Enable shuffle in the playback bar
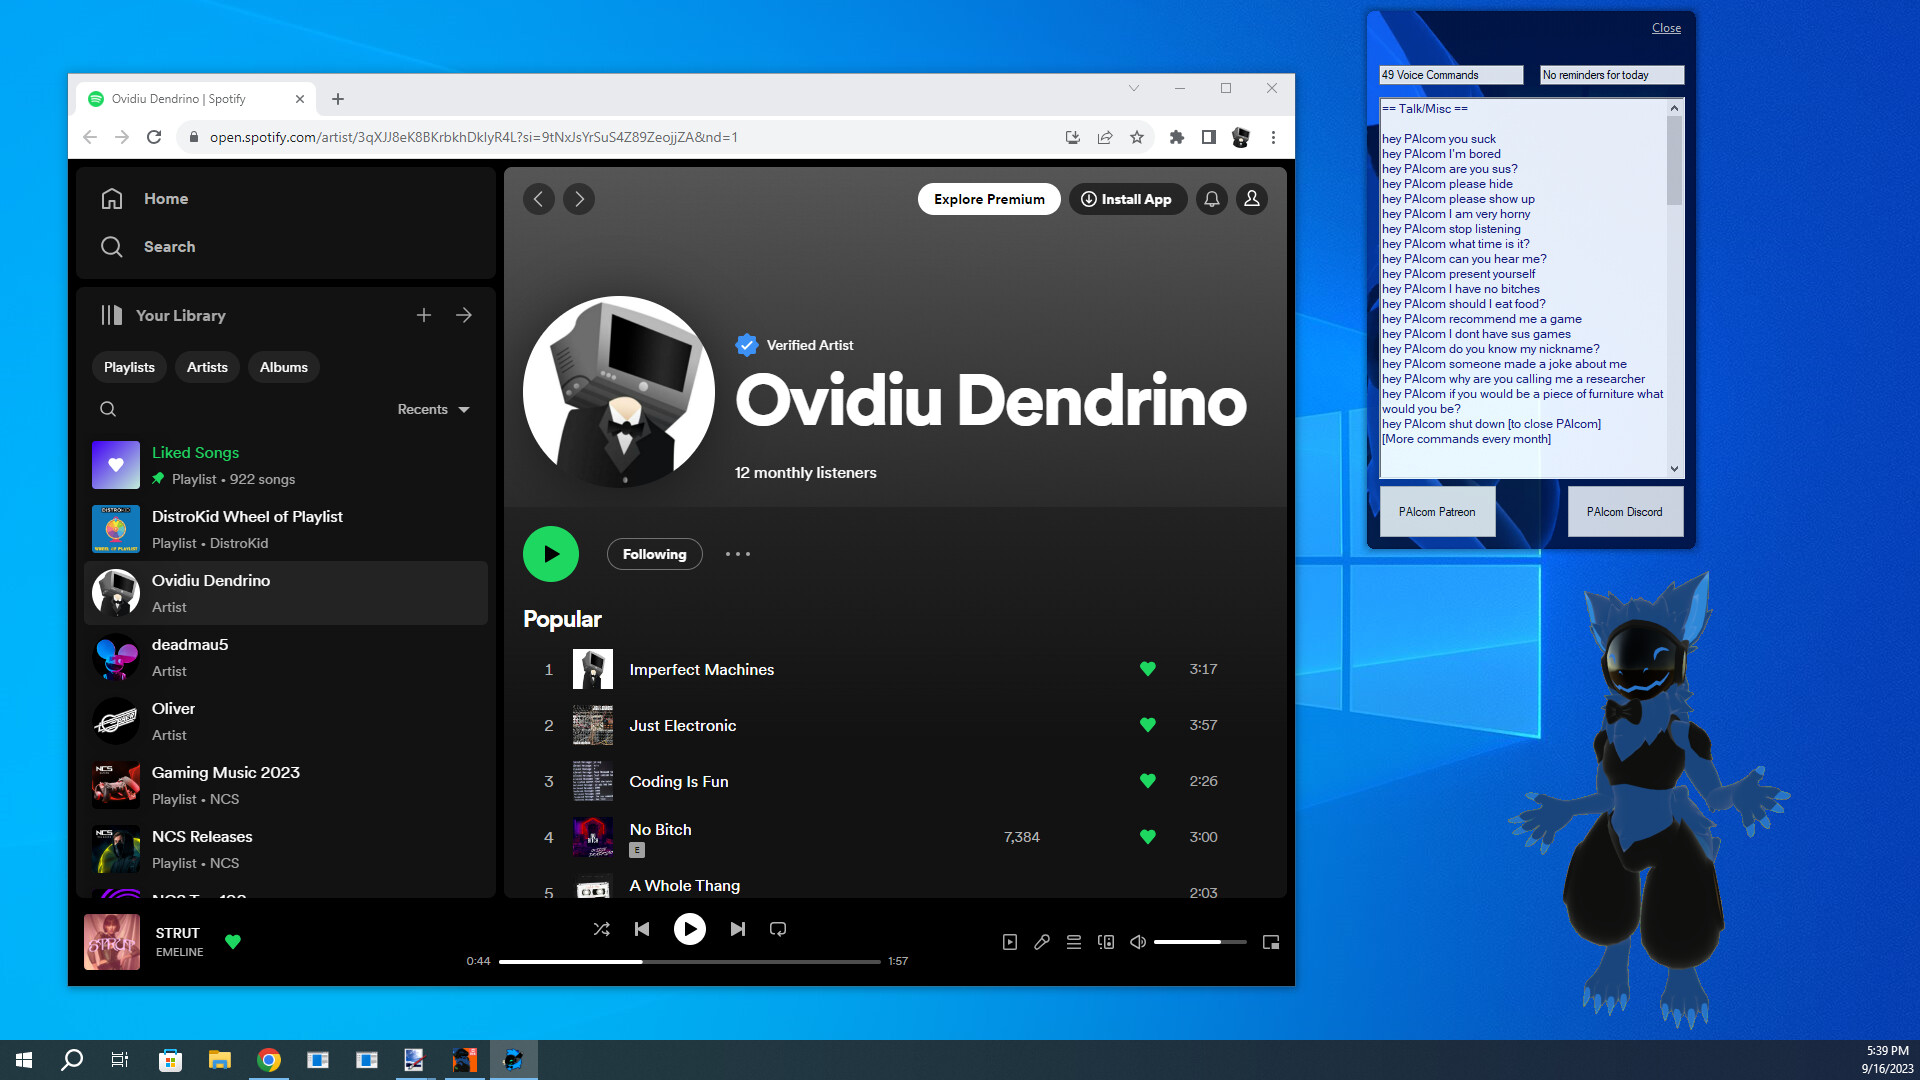The width and height of the screenshot is (1920, 1080). (x=602, y=928)
